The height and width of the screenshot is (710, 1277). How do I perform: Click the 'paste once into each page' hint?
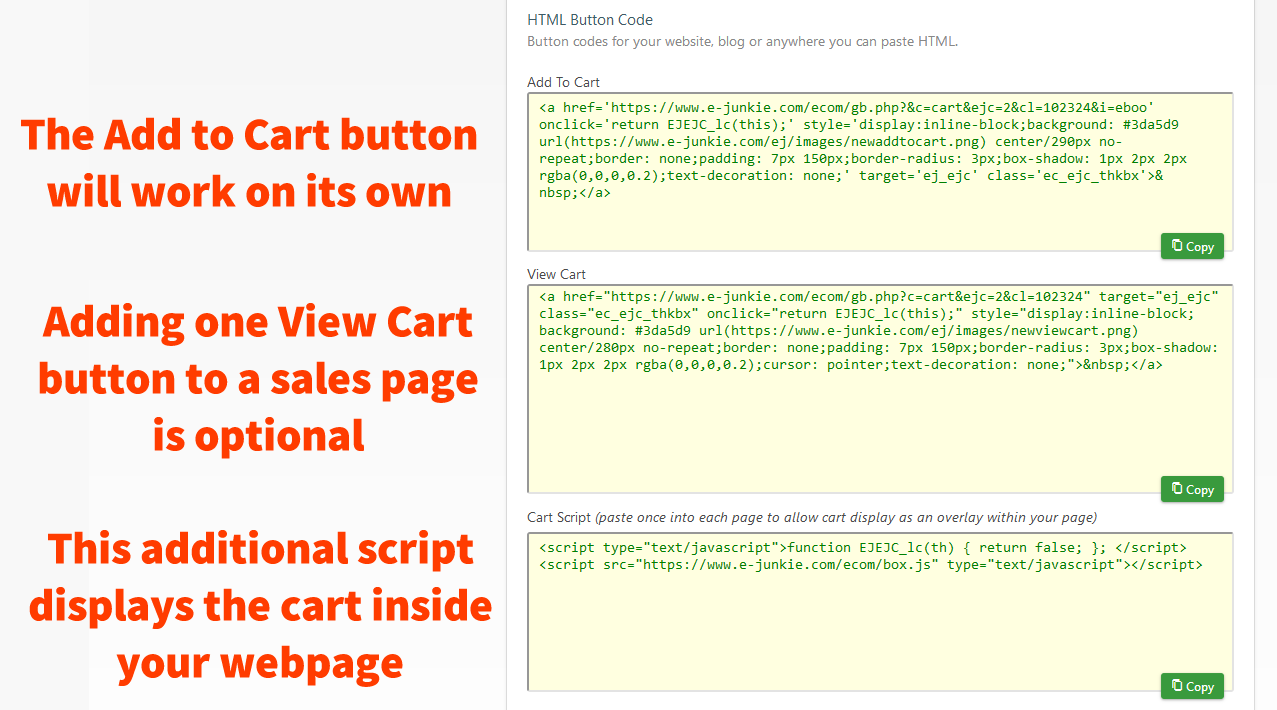tap(845, 517)
